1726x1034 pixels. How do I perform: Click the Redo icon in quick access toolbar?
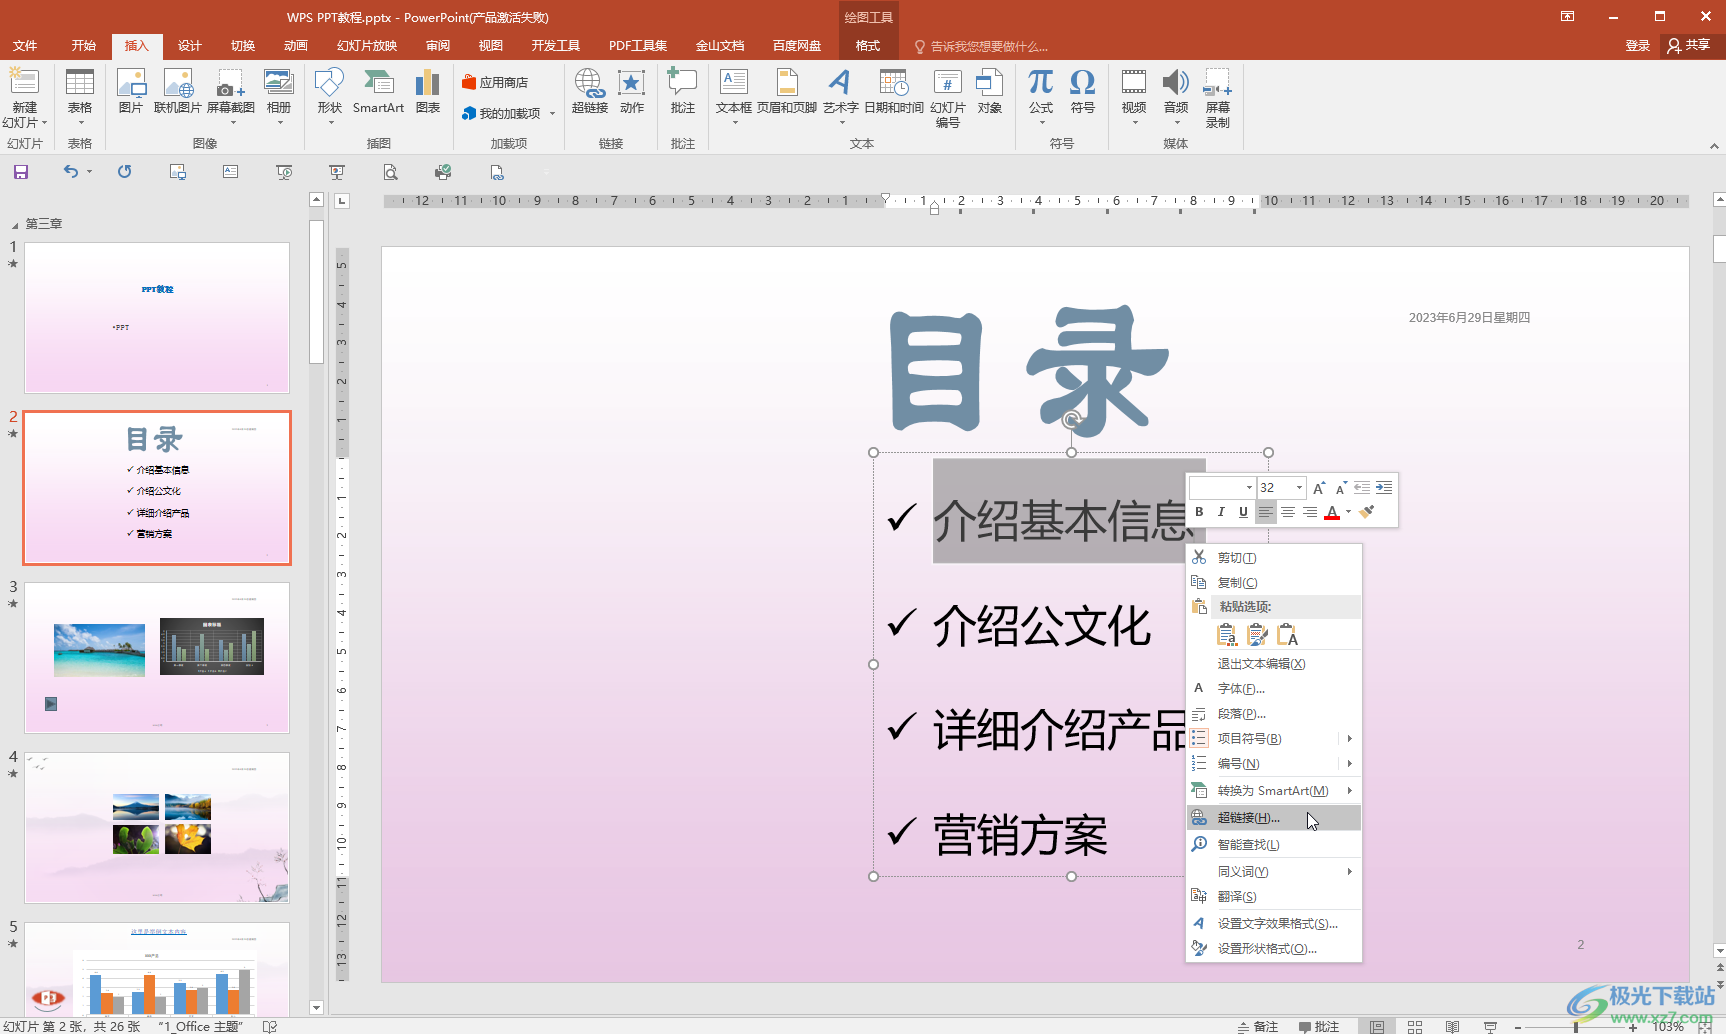pyautogui.click(x=124, y=172)
